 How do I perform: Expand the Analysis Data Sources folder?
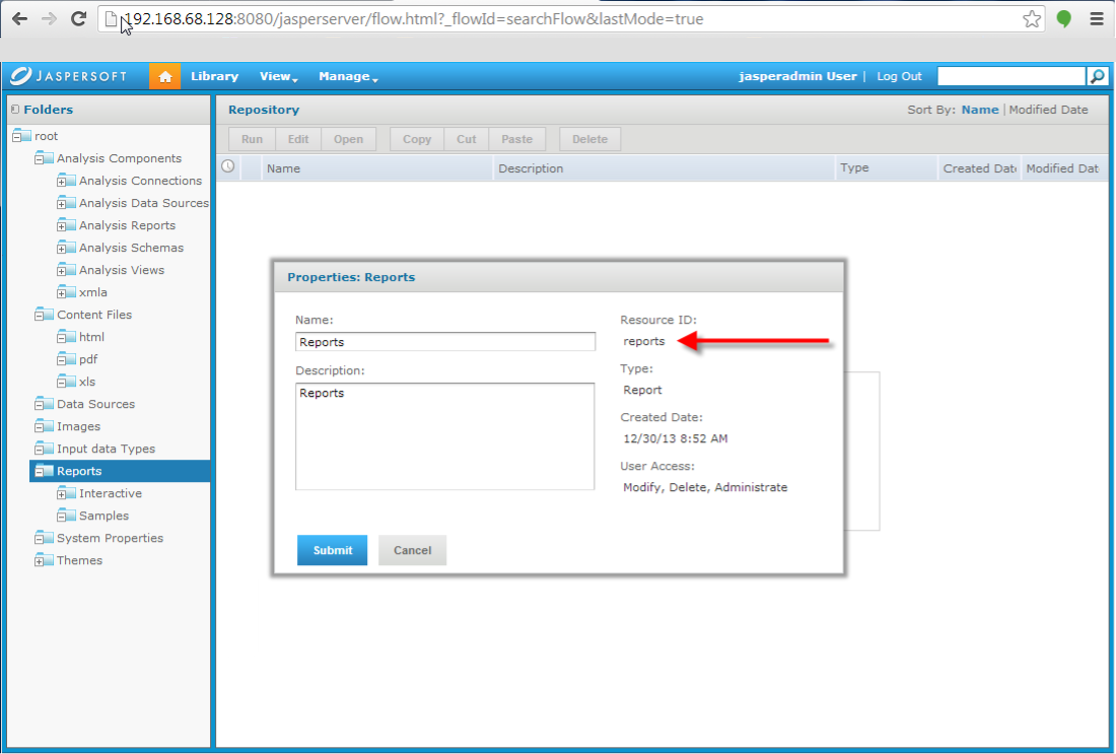[x=62, y=204]
